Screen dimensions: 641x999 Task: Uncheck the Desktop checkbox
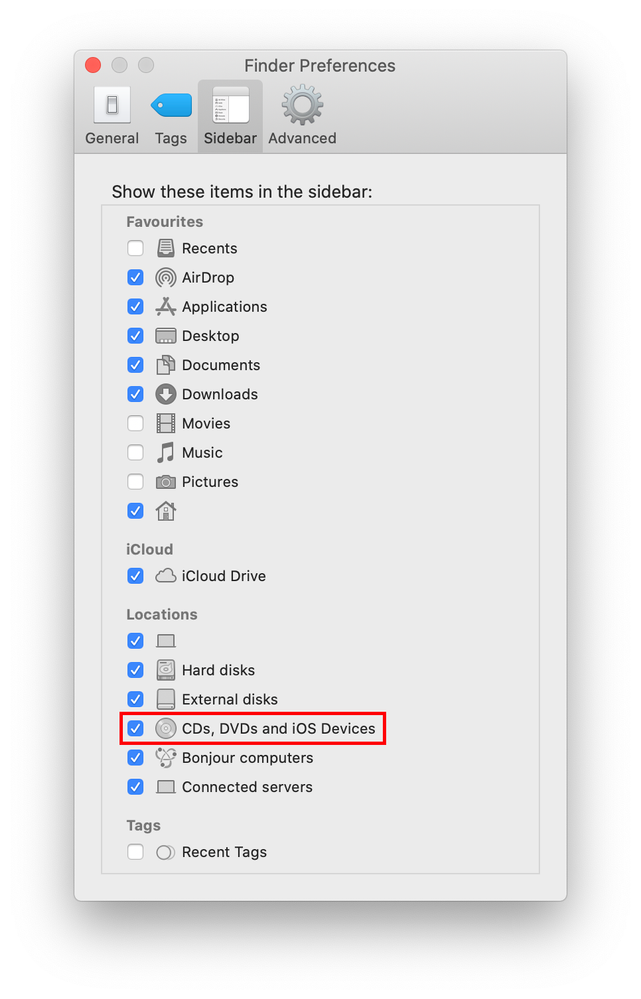click(x=136, y=336)
